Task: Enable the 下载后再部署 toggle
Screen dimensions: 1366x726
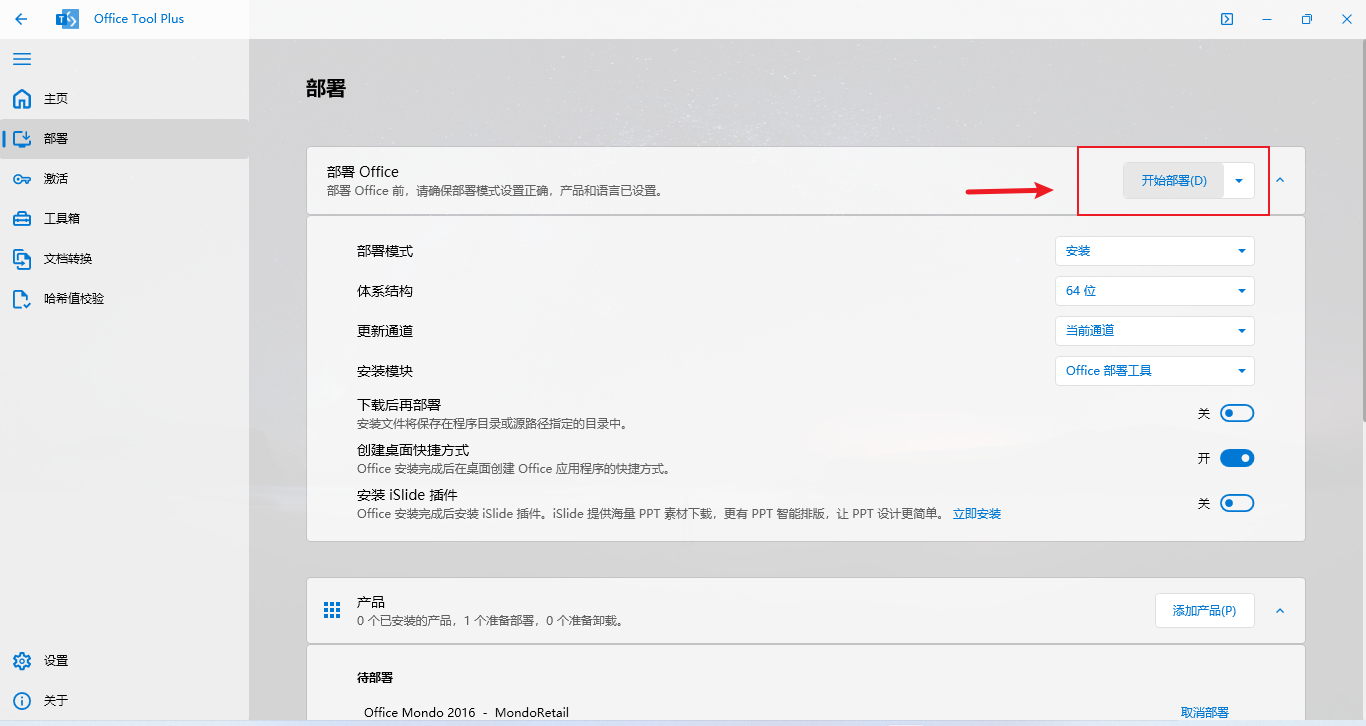Action: tap(1237, 413)
